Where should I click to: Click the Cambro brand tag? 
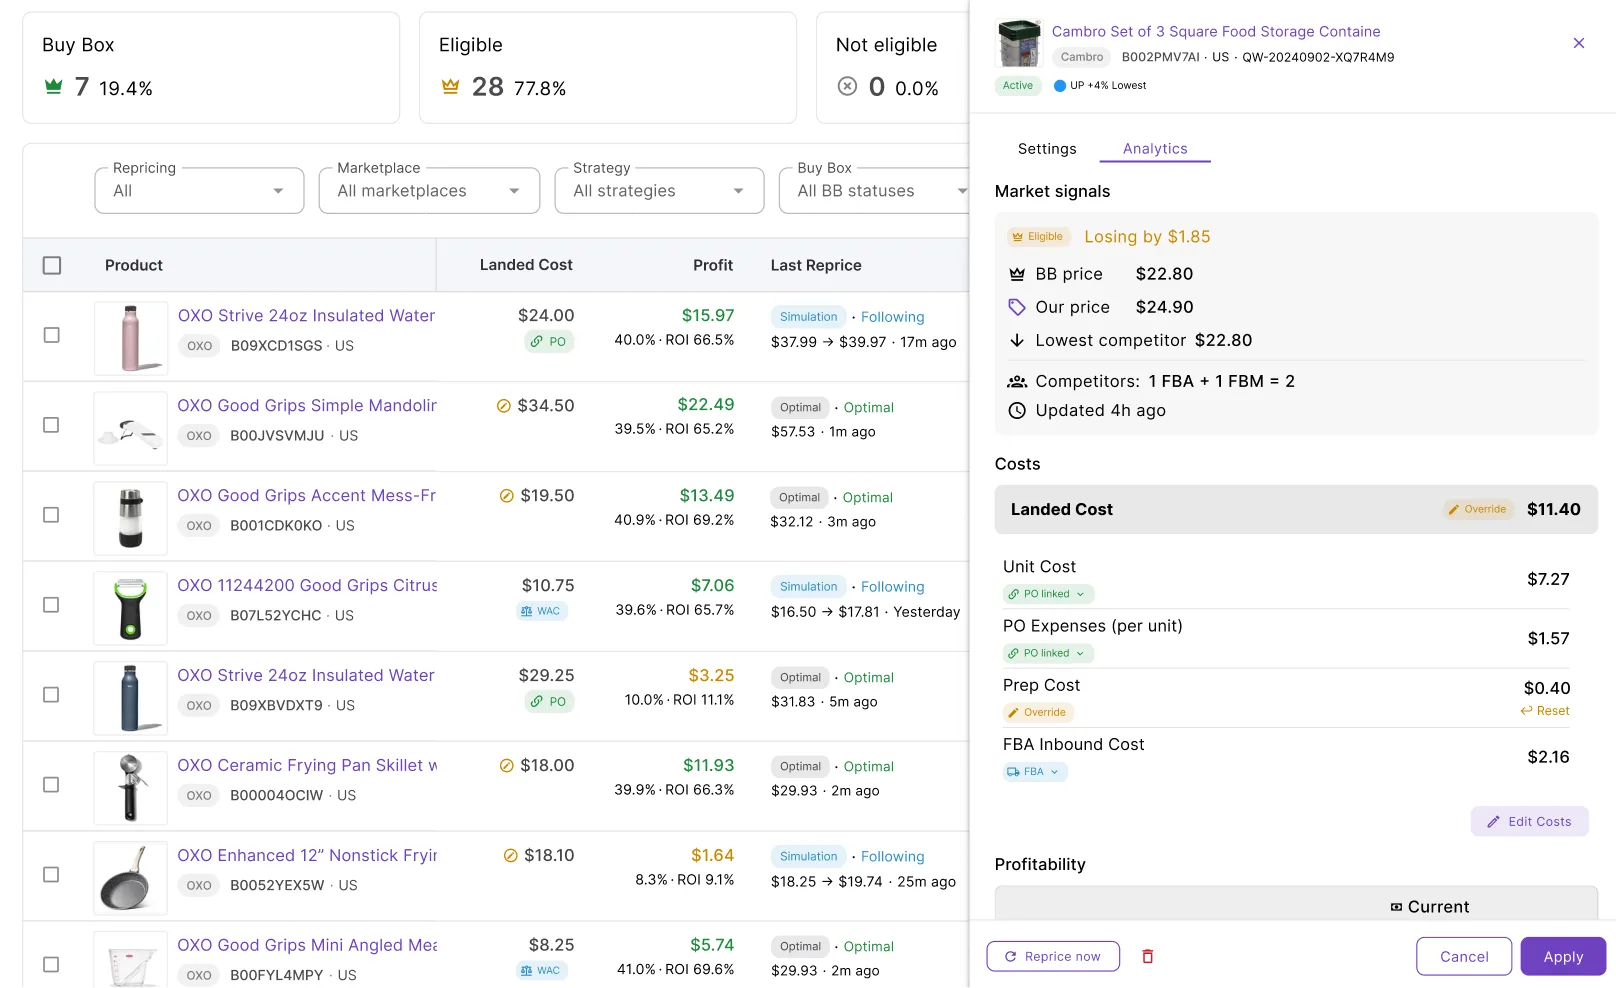pos(1082,57)
